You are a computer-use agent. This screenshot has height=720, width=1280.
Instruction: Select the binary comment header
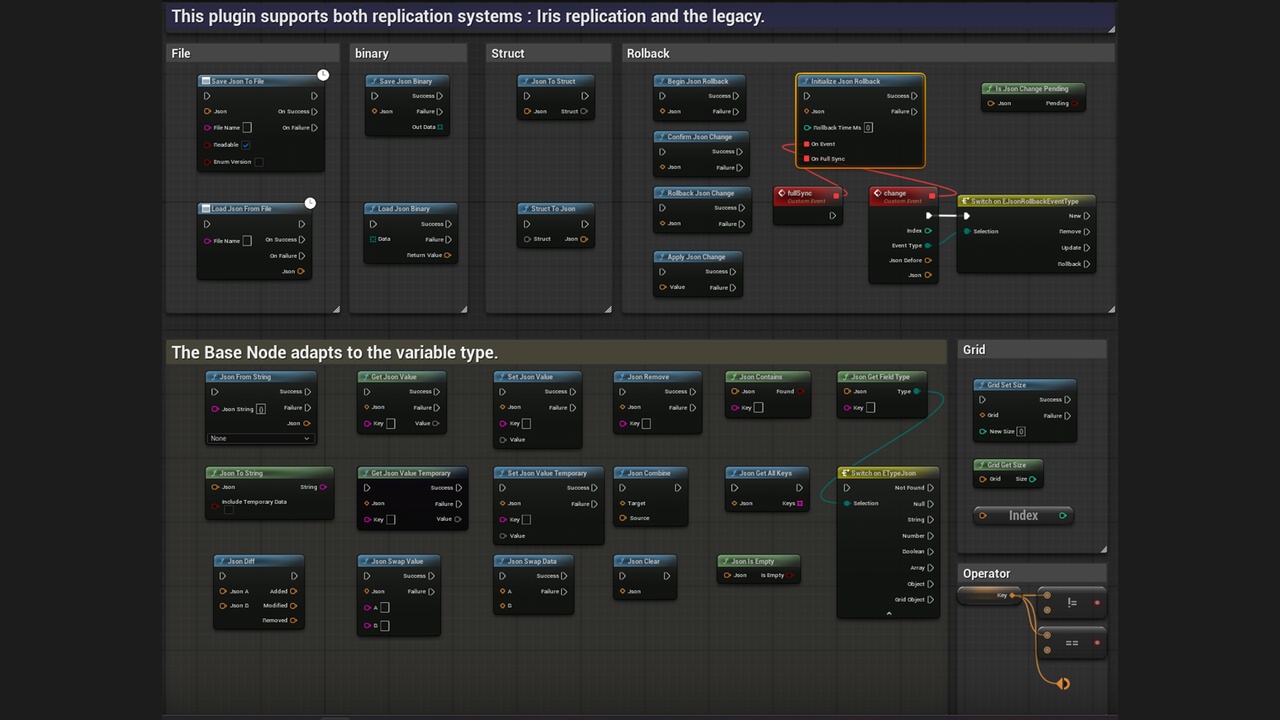[x=408, y=53]
